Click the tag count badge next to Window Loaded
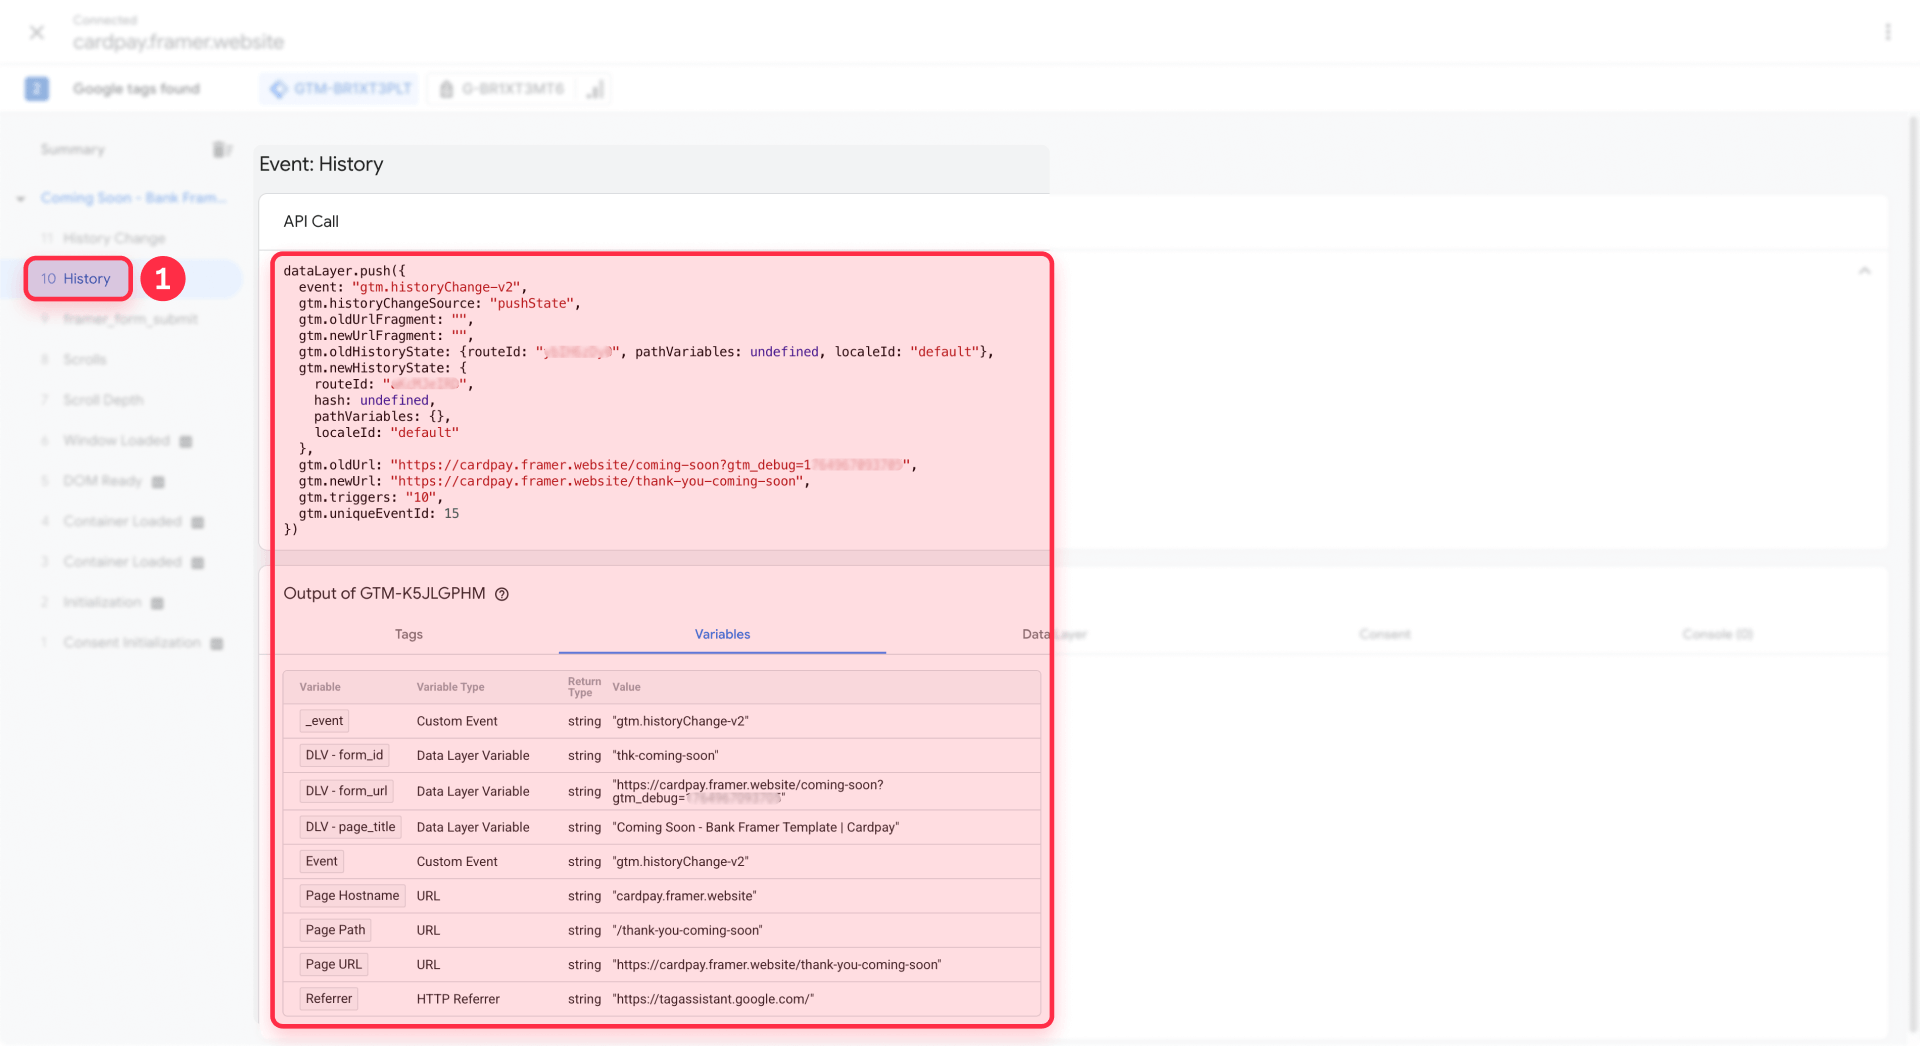This screenshot has height=1046, width=1920. click(x=186, y=440)
